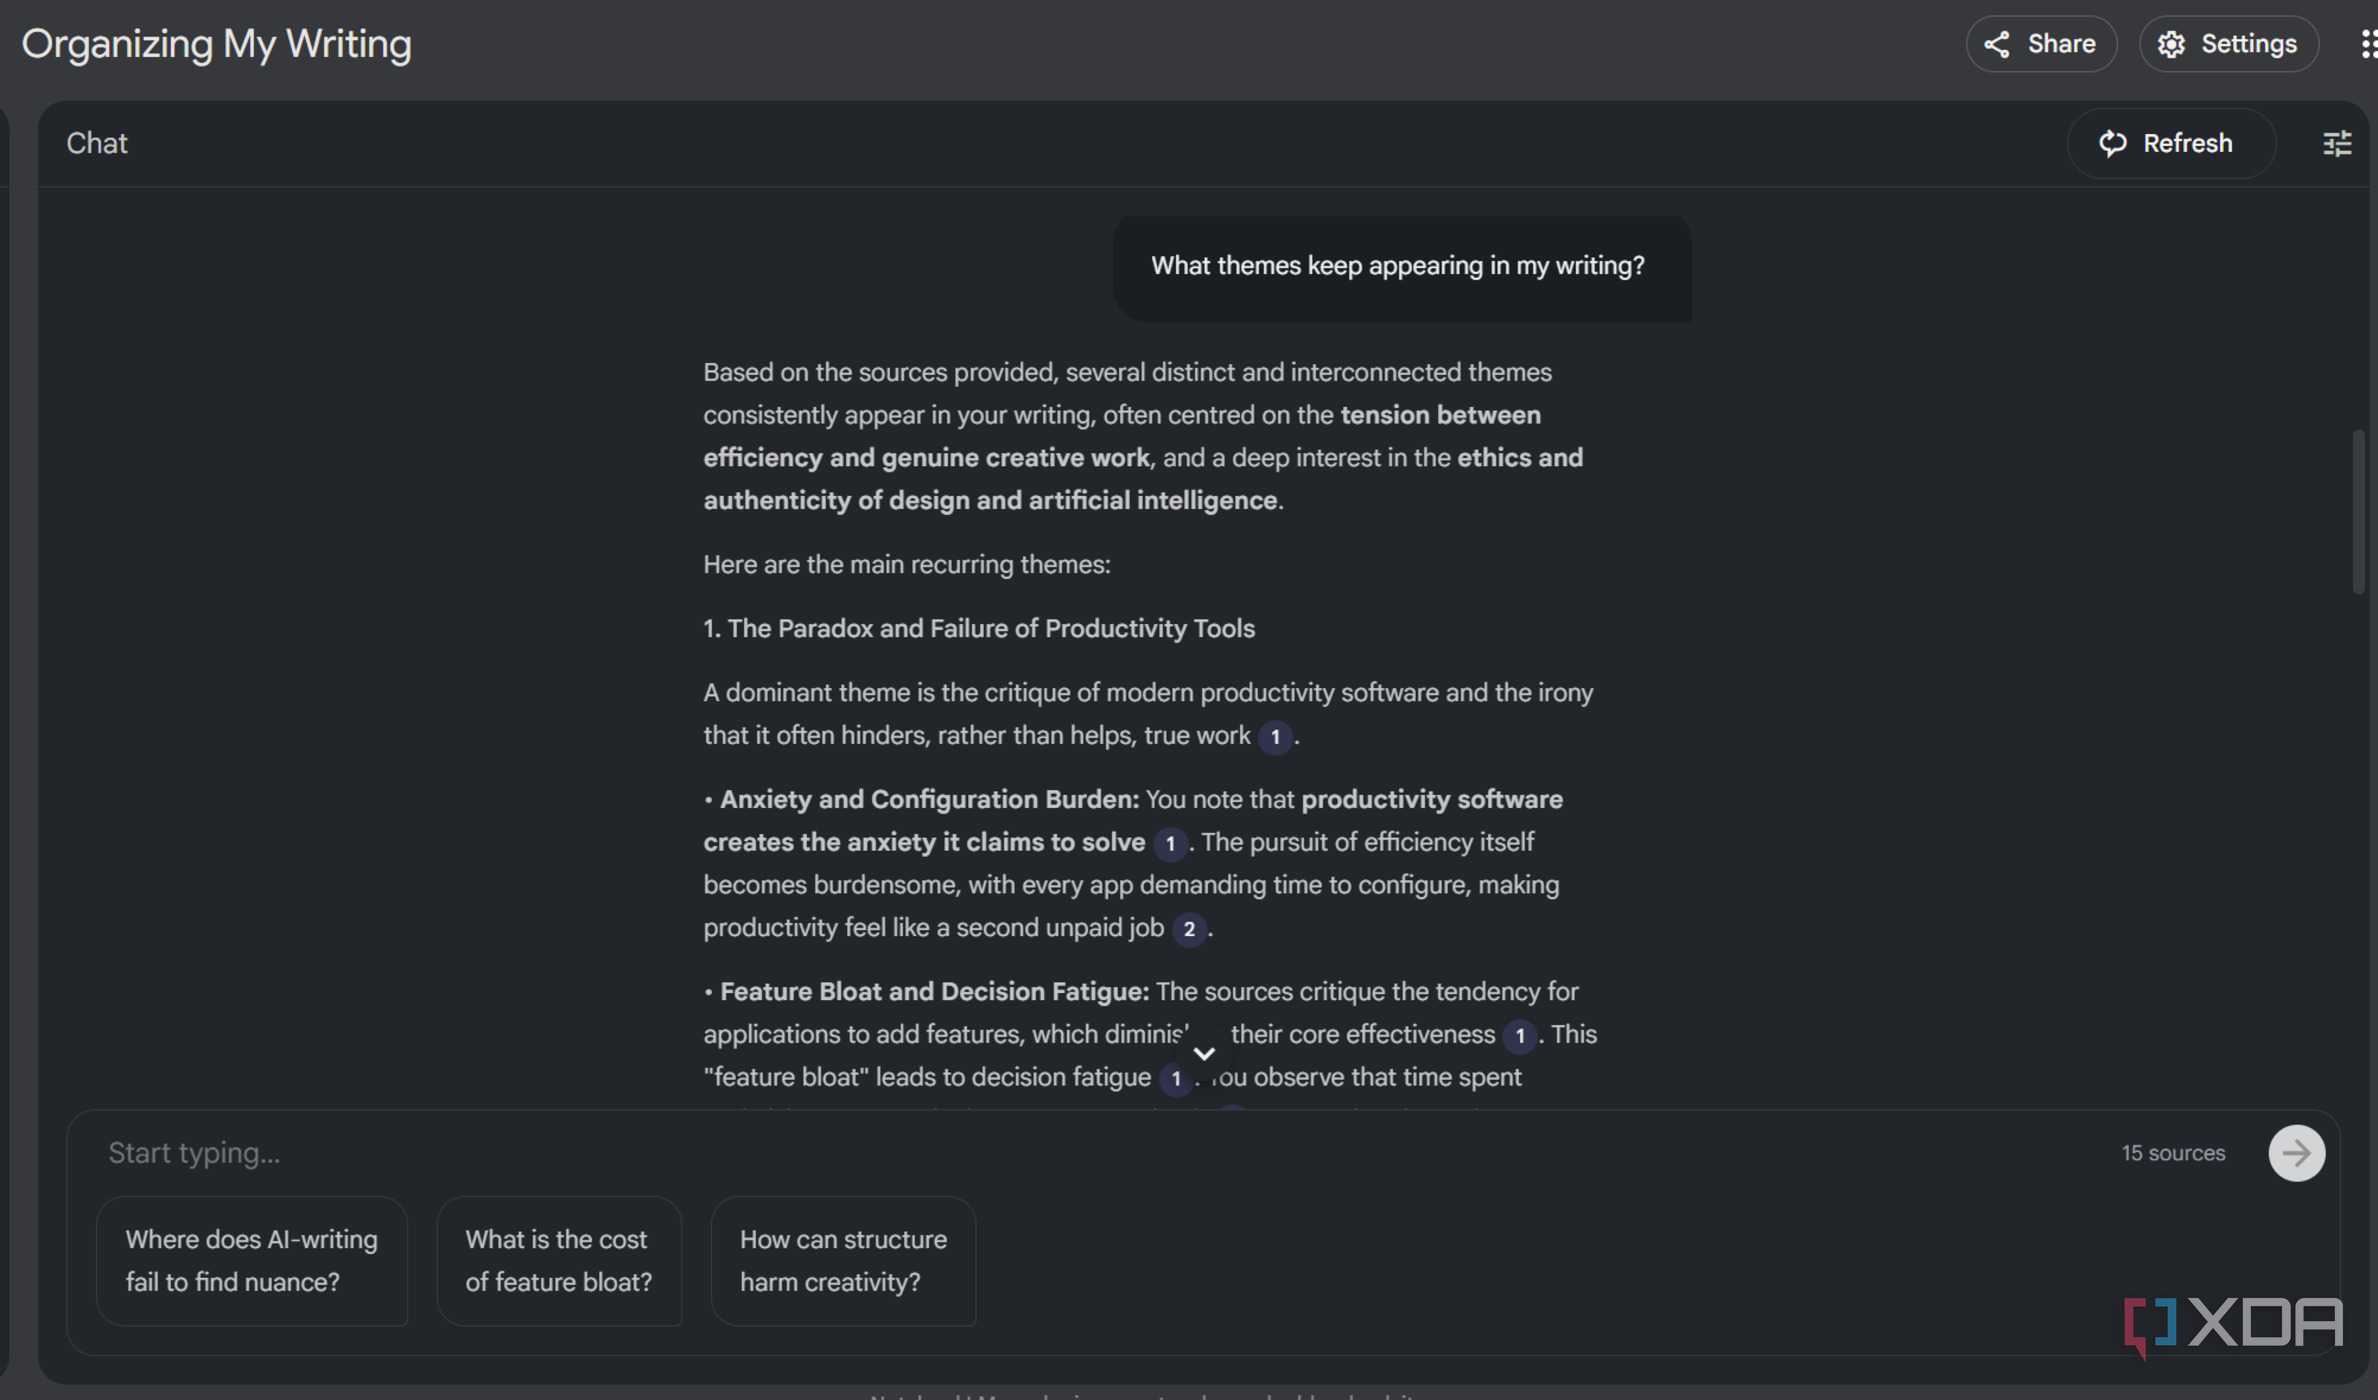The height and width of the screenshot is (1400, 2378).
Task: Click the Chat panel heading
Action: [97, 143]
